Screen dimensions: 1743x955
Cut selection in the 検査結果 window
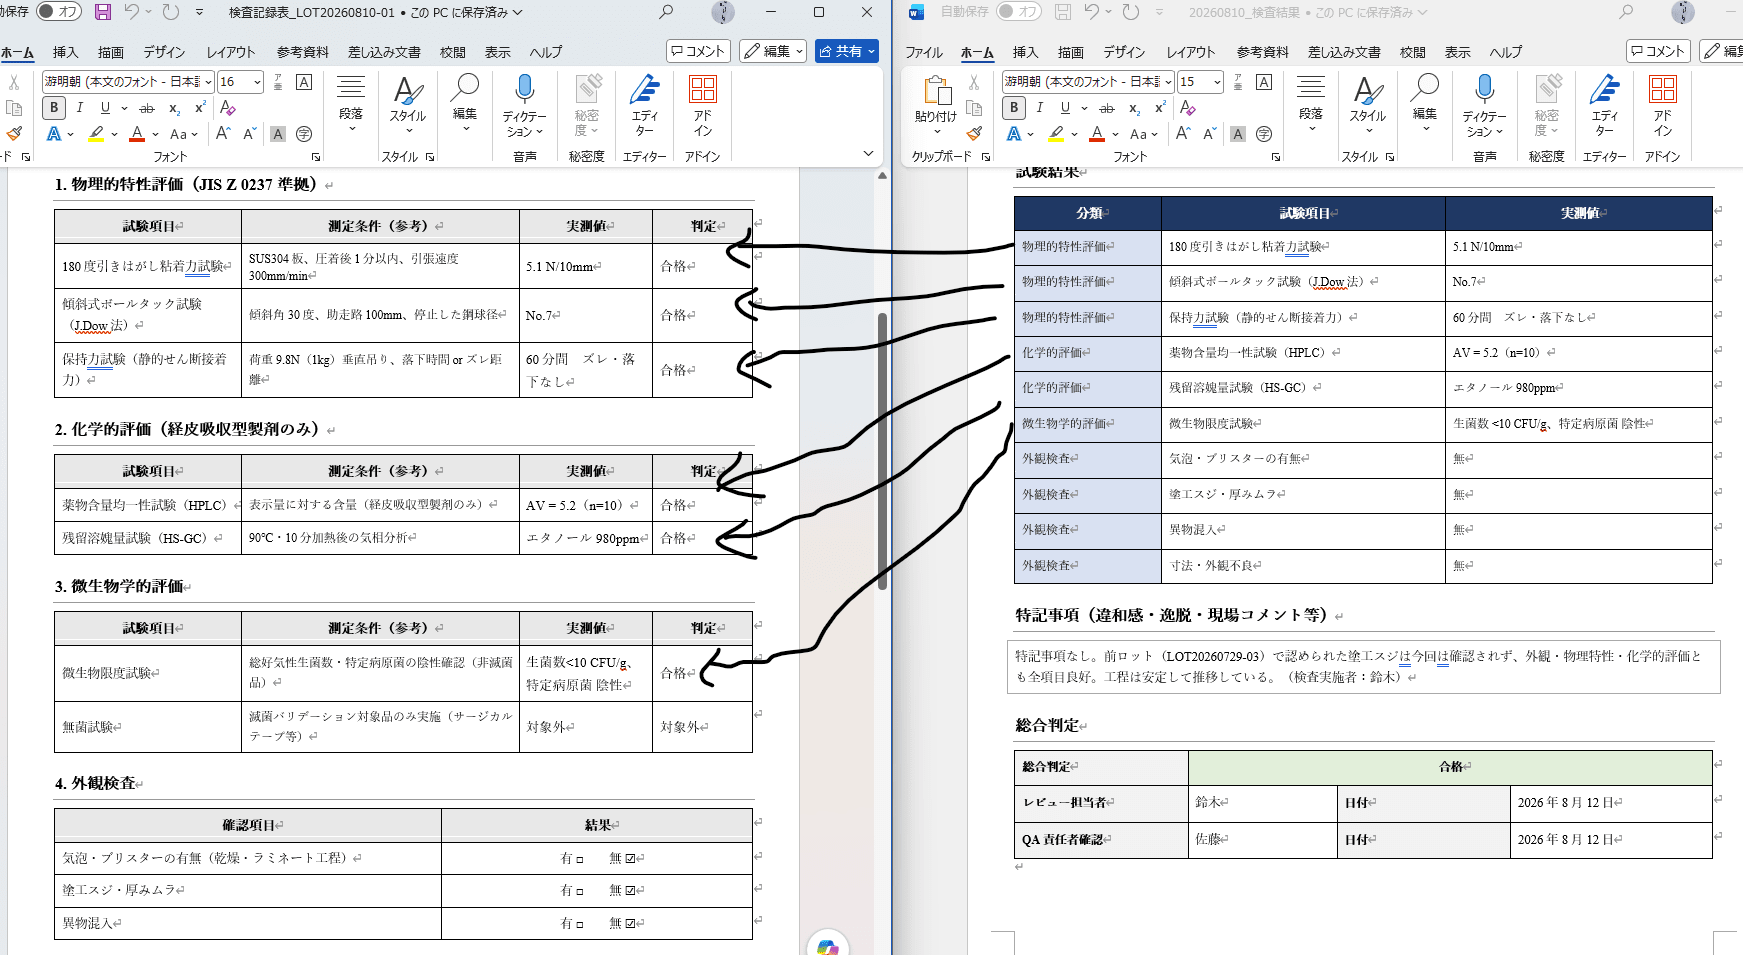(x=974, y=83)
